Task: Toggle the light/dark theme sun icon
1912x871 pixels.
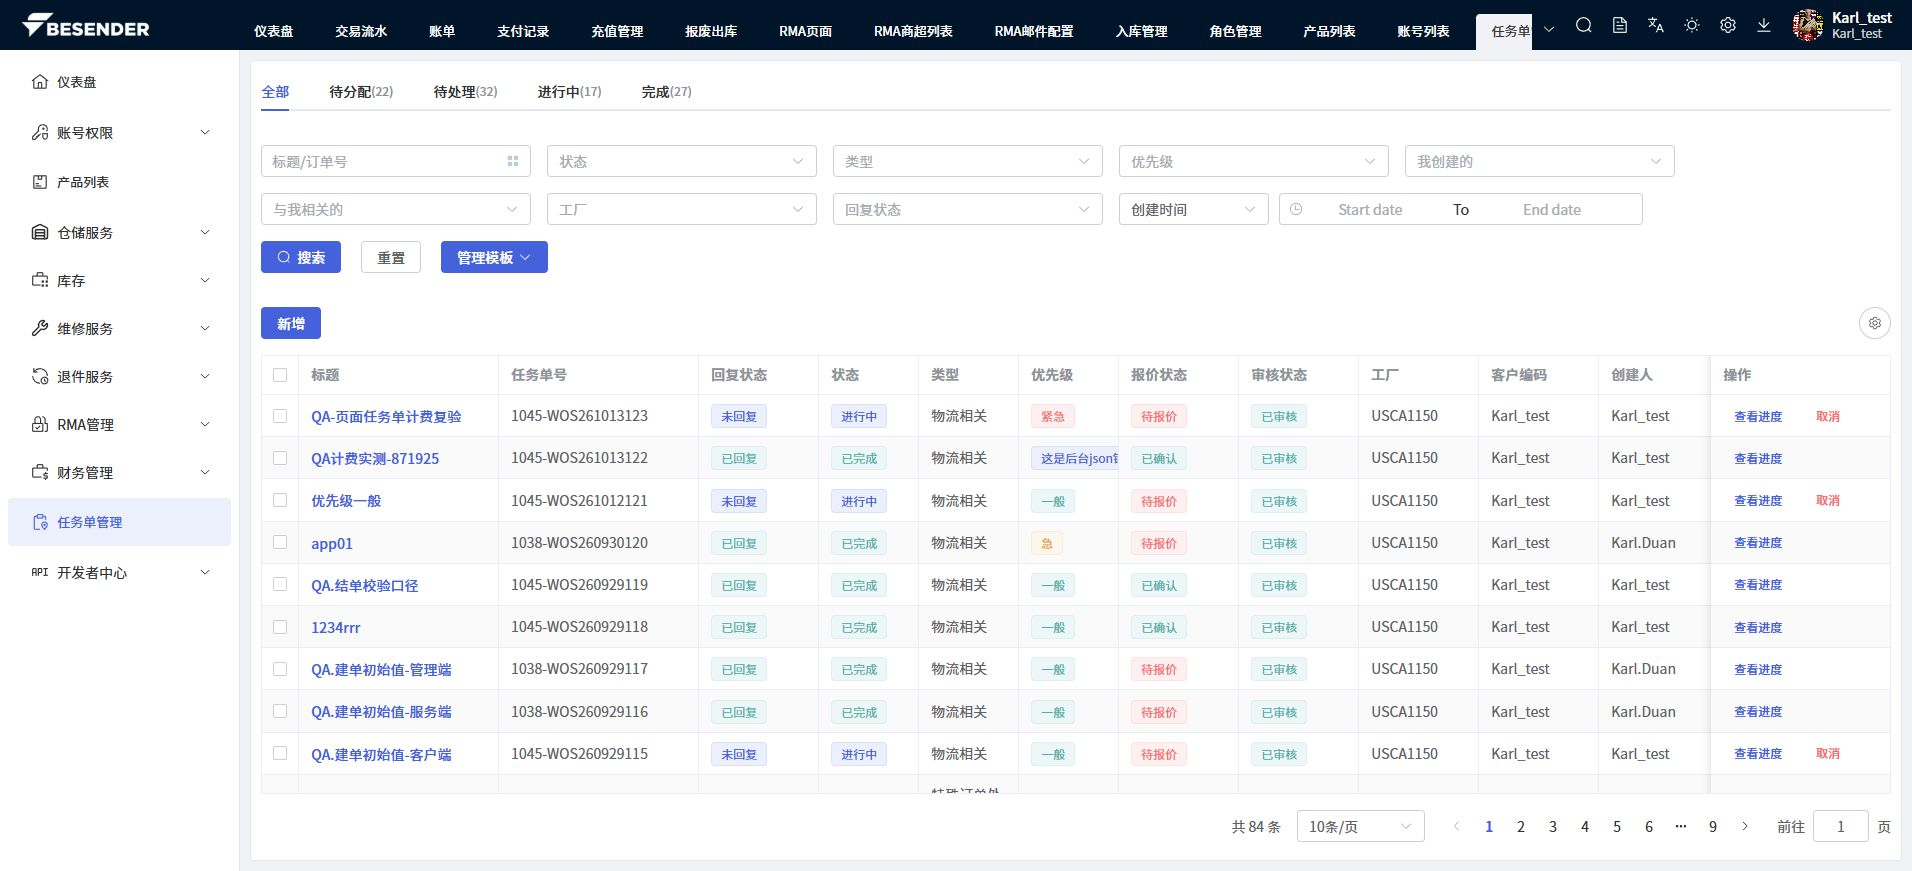Action: point(1692,25)
